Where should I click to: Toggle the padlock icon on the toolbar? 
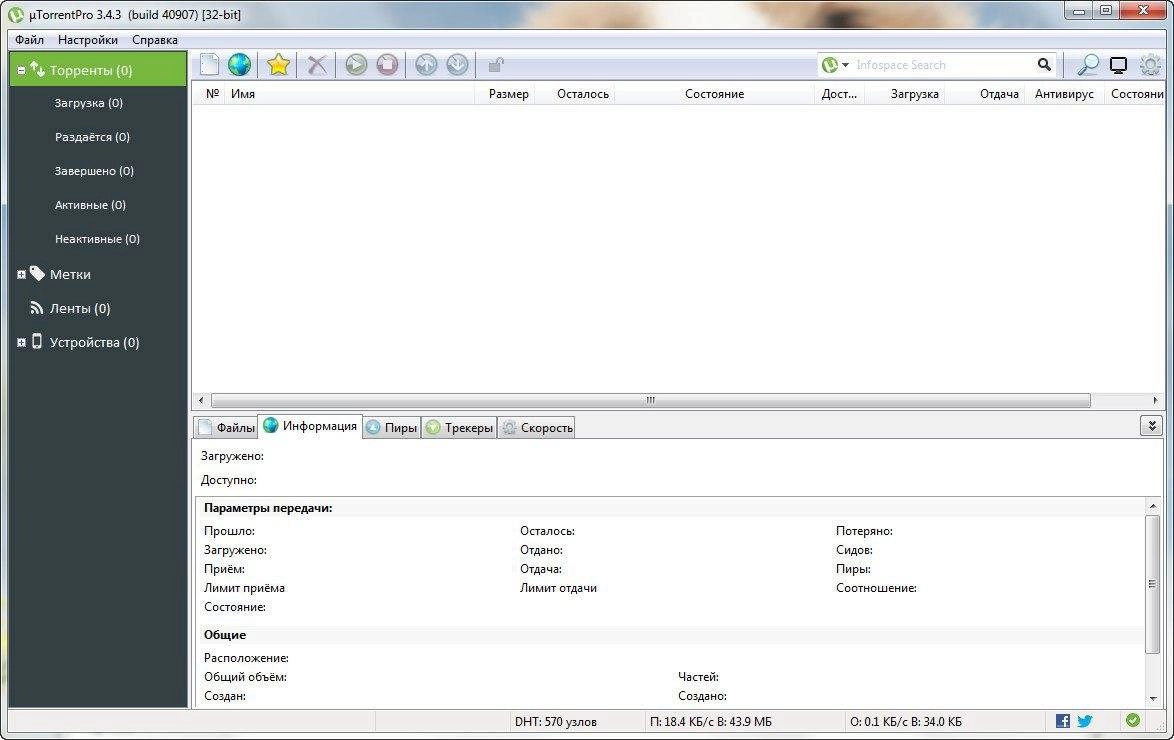click(493, 64)
